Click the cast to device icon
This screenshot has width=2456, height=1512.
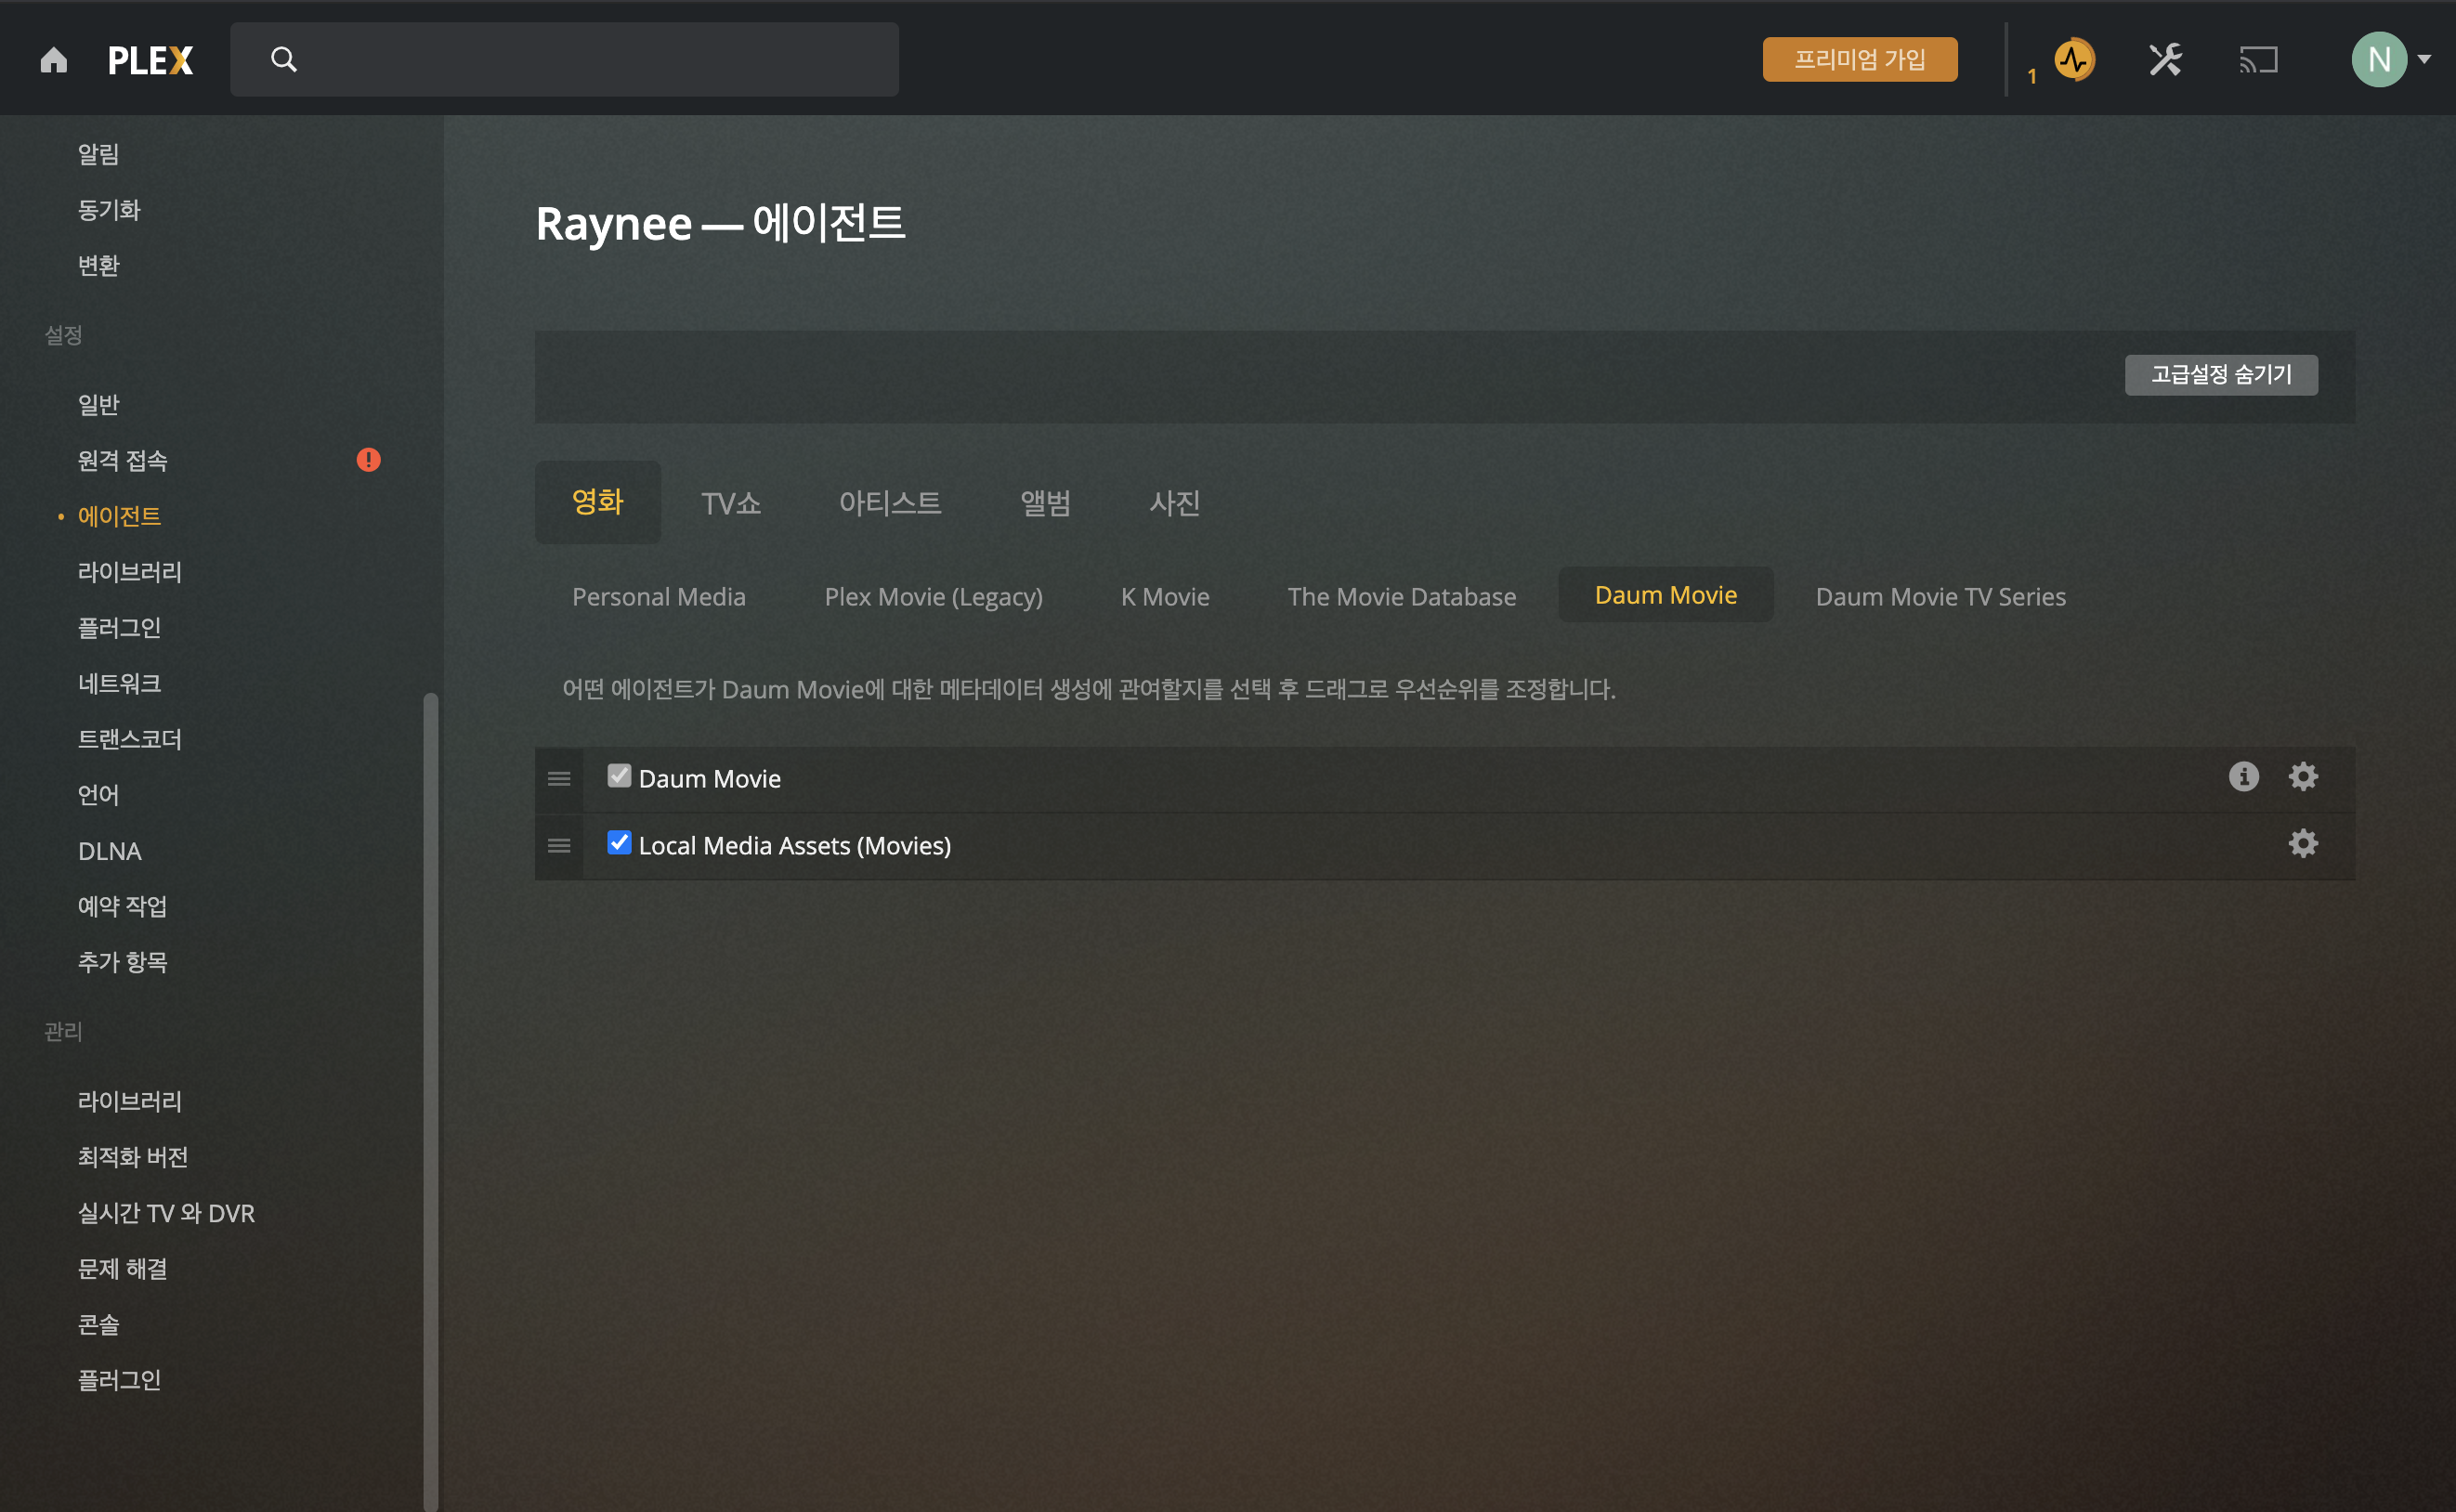click(x=2258, y=60)
